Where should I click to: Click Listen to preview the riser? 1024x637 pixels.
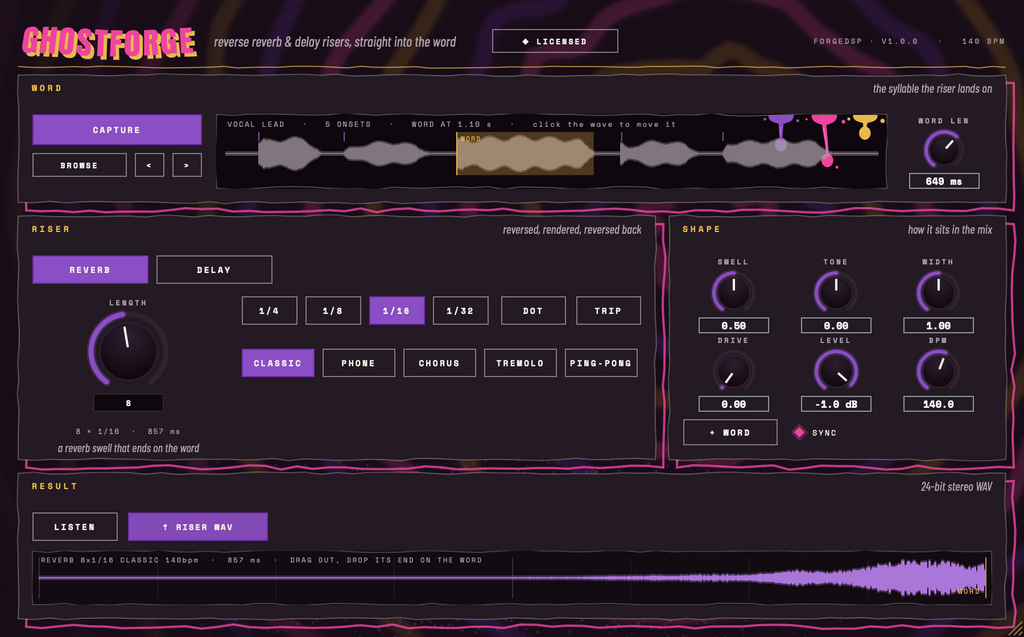(75, 527)
